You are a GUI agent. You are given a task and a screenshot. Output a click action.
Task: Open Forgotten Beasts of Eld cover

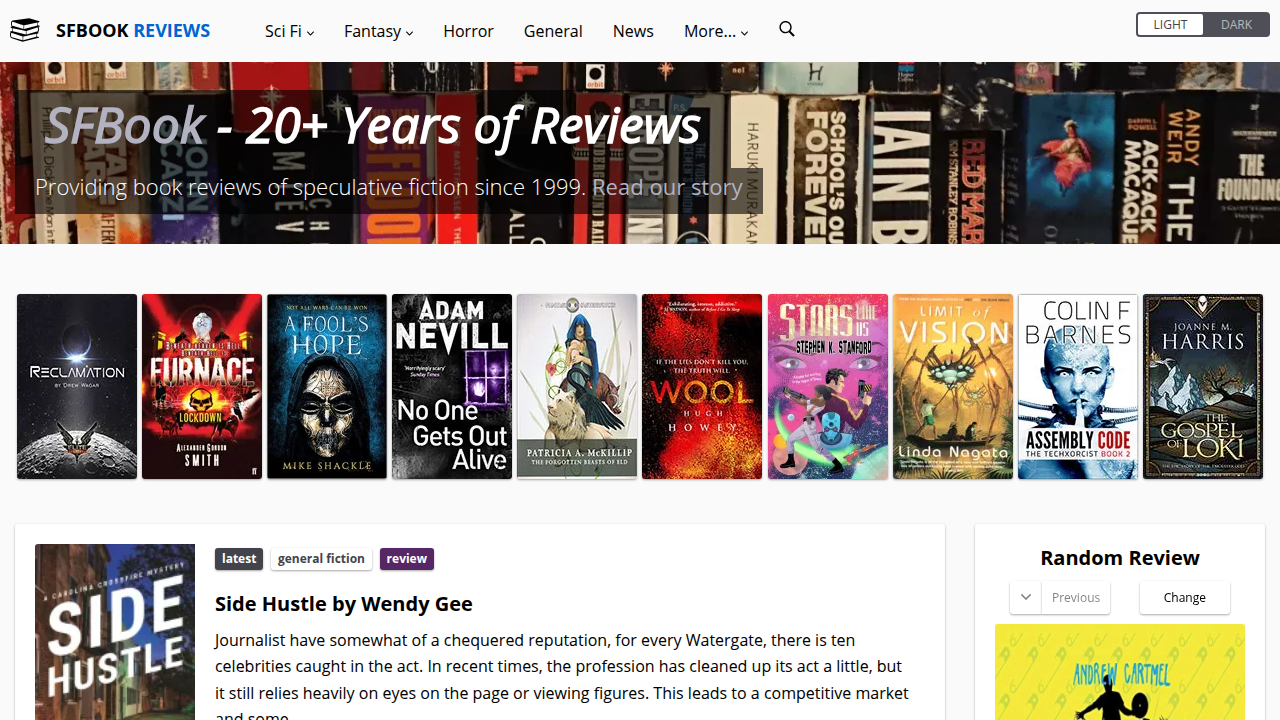click(x=577, y=386)
